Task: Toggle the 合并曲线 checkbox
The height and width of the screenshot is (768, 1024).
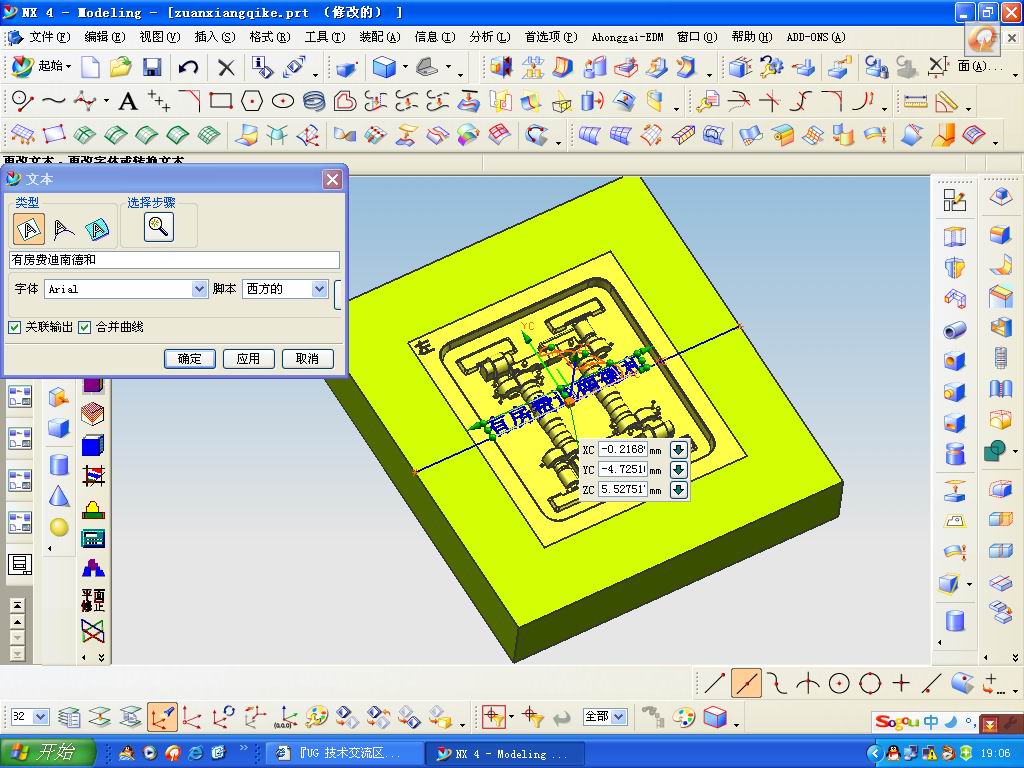Action: tap(84, 327)
